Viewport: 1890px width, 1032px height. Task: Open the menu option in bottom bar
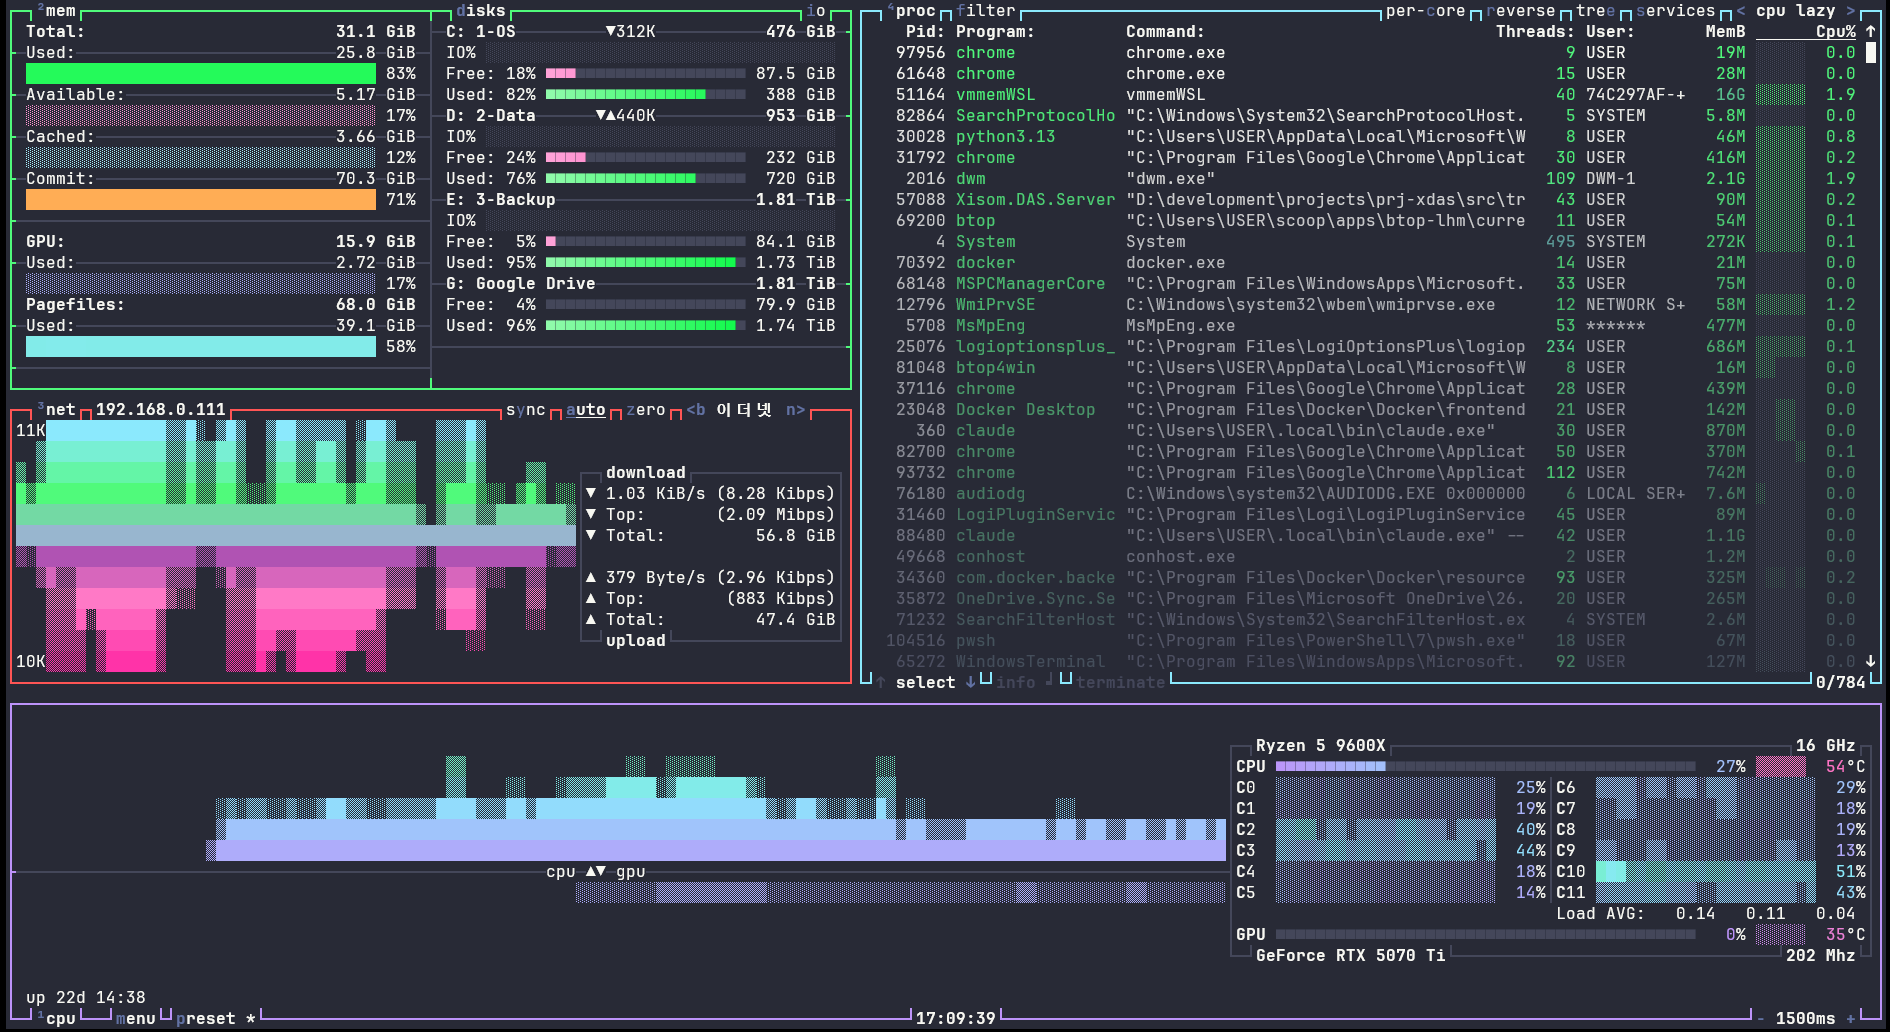click(135, 1018)
